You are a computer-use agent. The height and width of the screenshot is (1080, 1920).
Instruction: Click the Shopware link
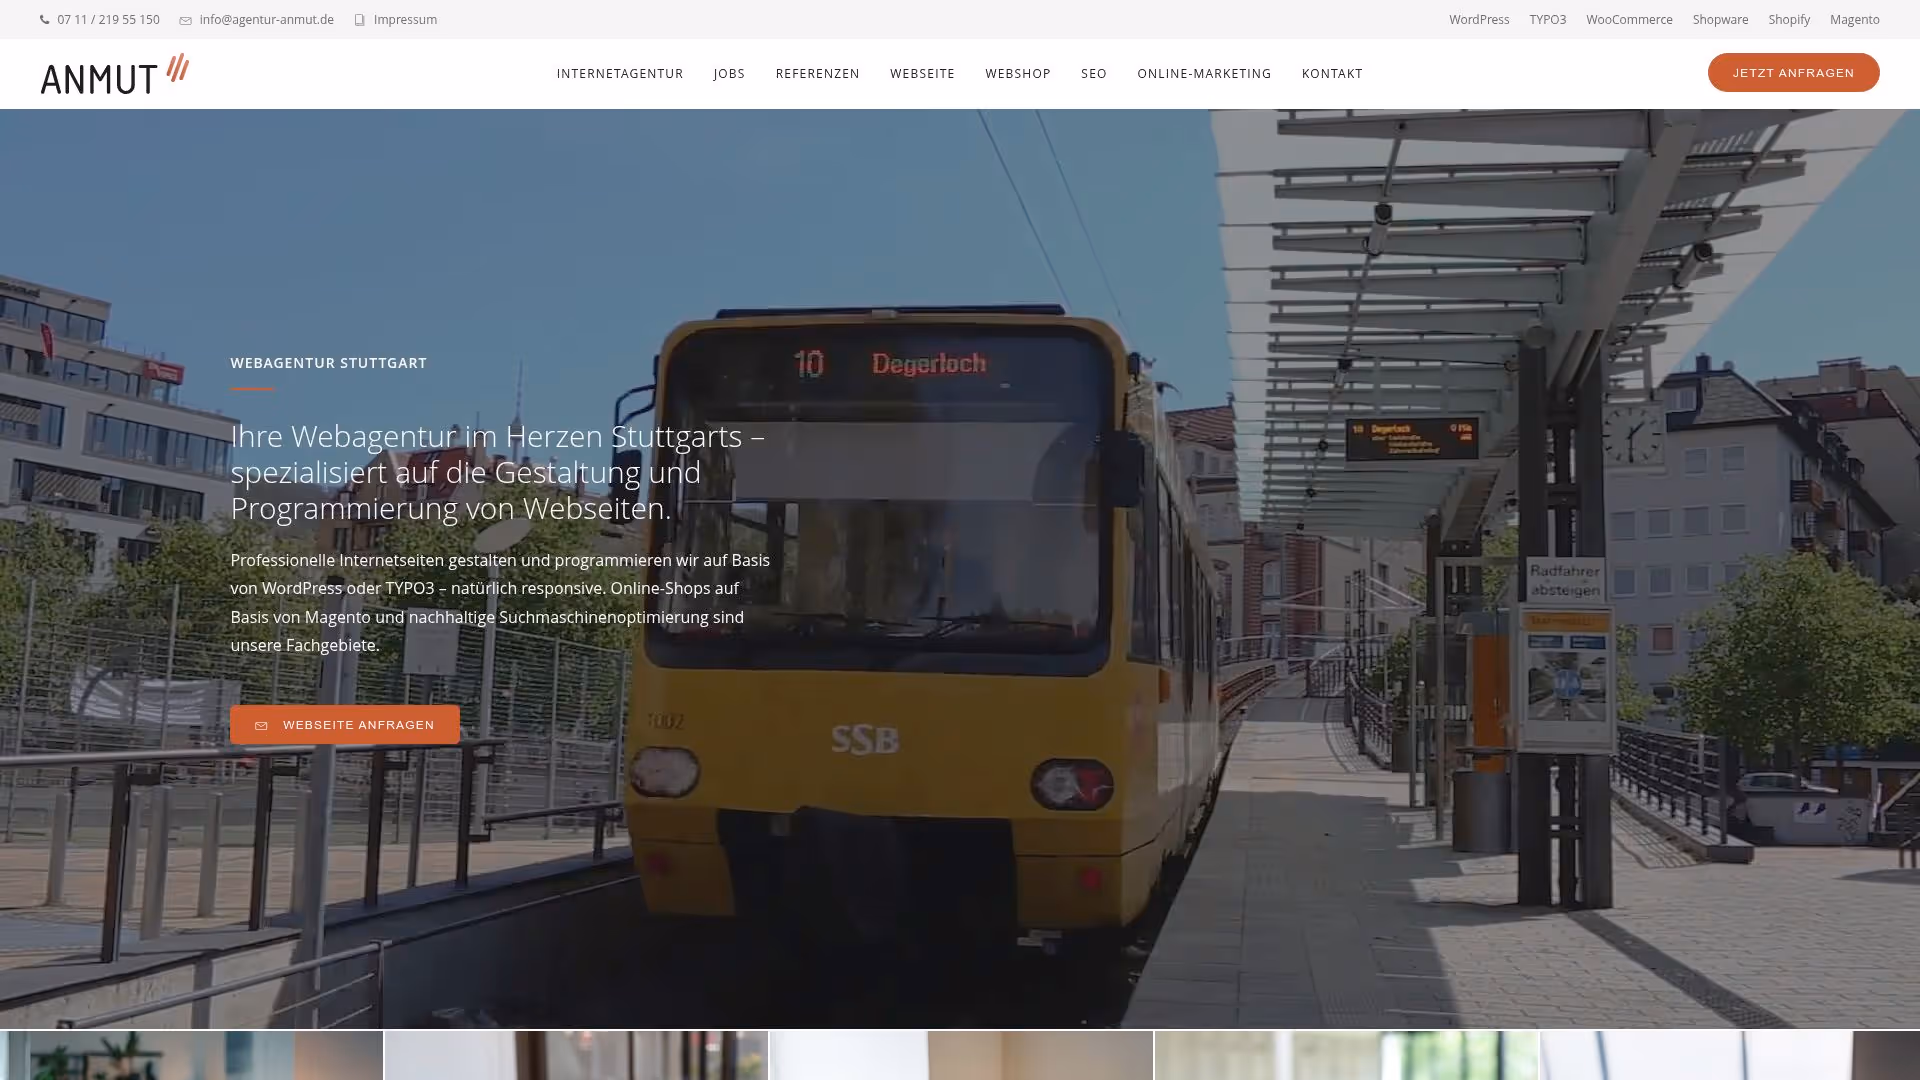(x=1720, y=20)
